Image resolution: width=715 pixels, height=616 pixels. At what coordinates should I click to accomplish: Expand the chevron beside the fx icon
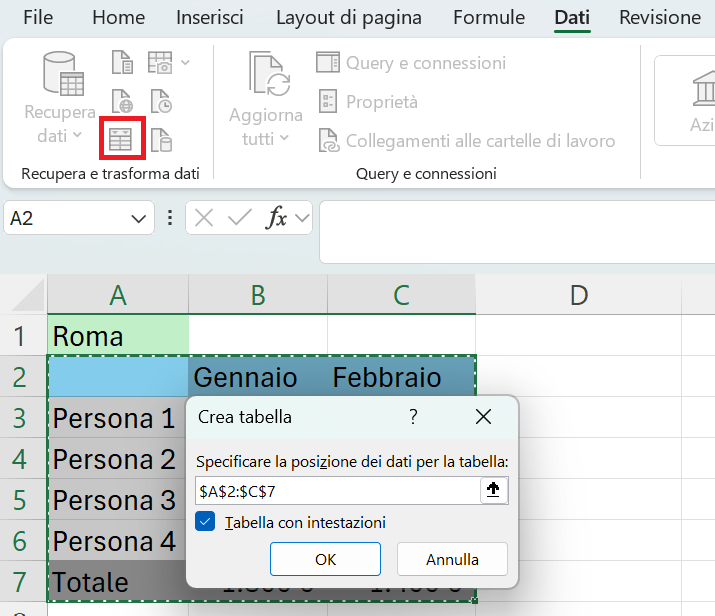pyautogui.click(x=302, y=218)
